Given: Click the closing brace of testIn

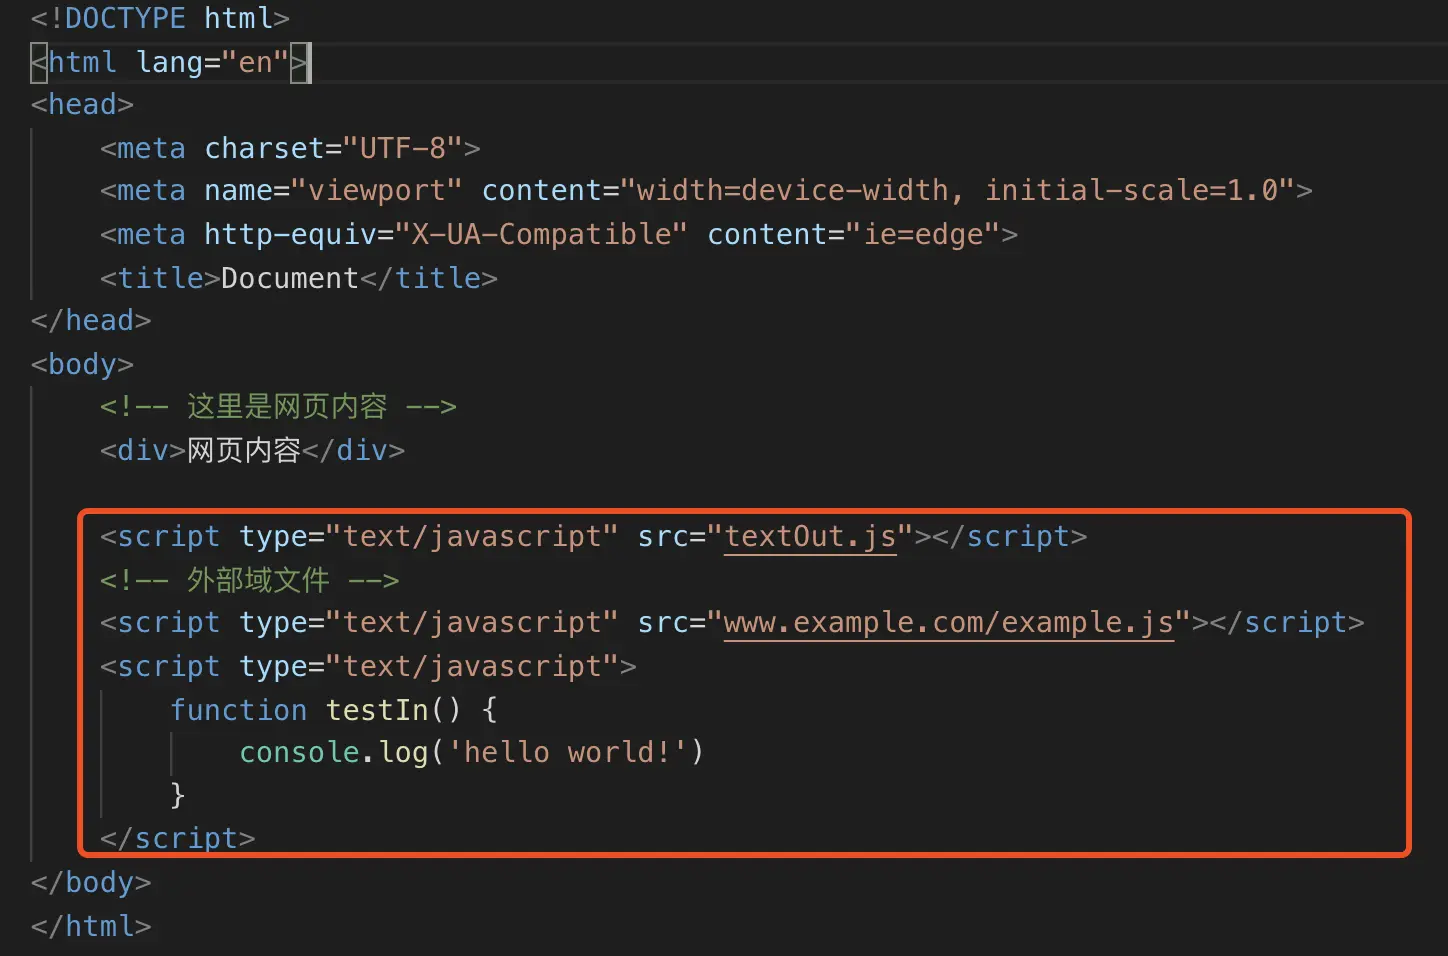Looking at the screenshot, I should click(178, 796).
